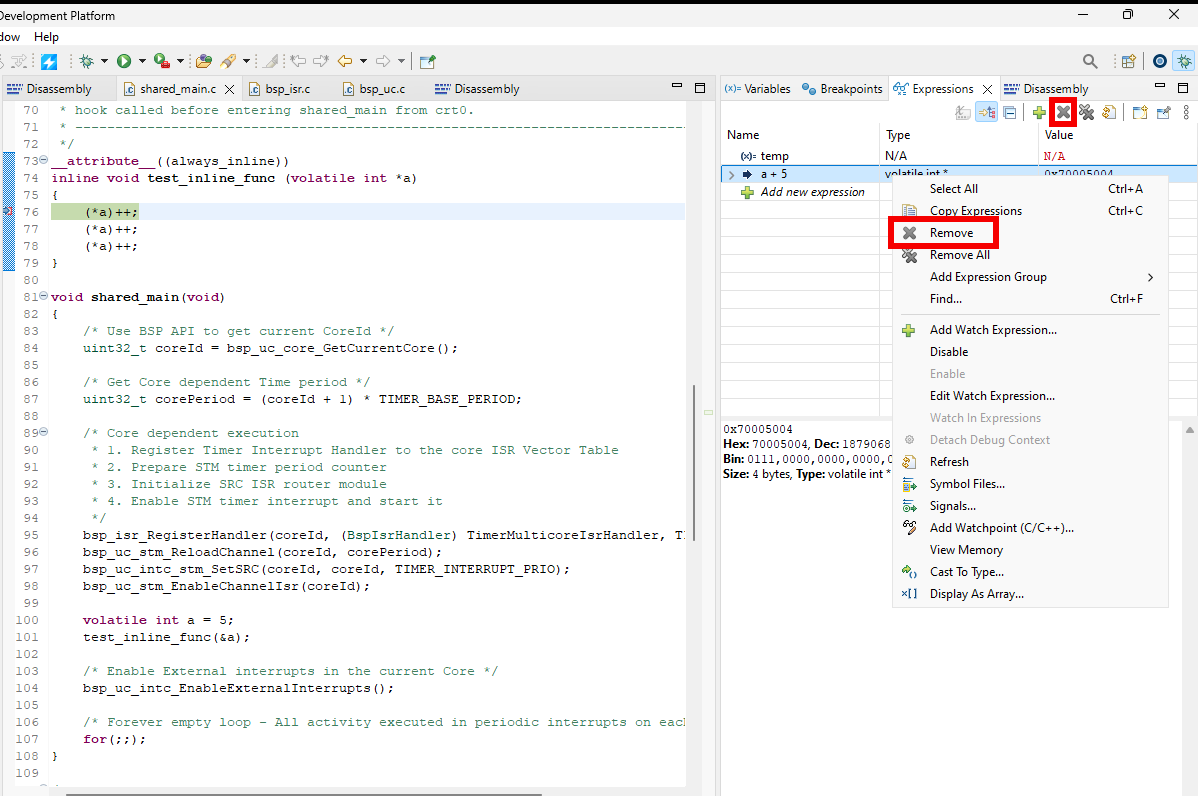Click the Search magnifier icon
The image size is (1198, 796).
[1090, 61]
